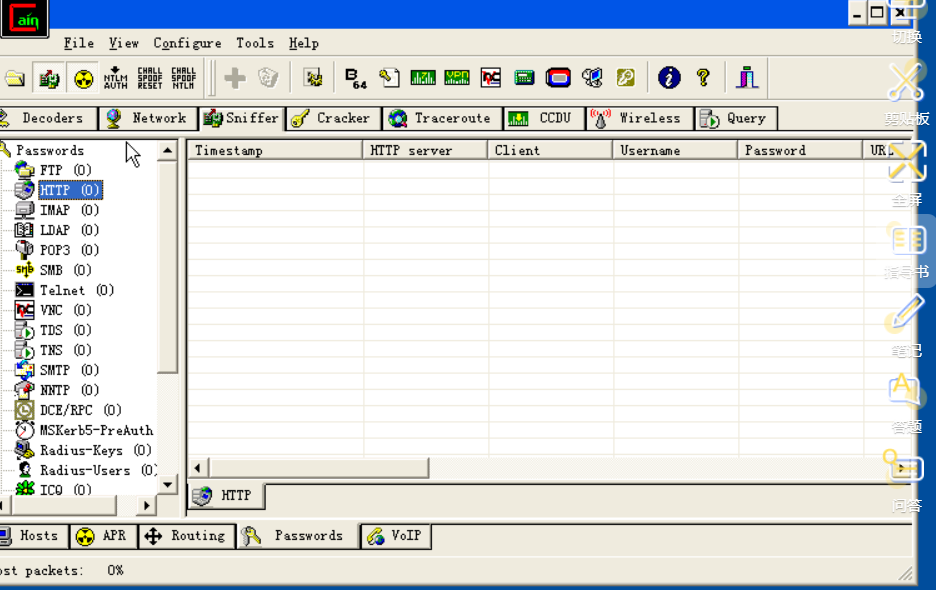Switch to the Wireless tab
The image size is (936, 590).
[640, 118]
